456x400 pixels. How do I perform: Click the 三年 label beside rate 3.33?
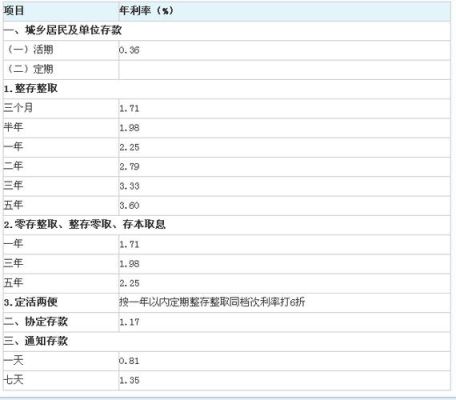pos(13,185)
